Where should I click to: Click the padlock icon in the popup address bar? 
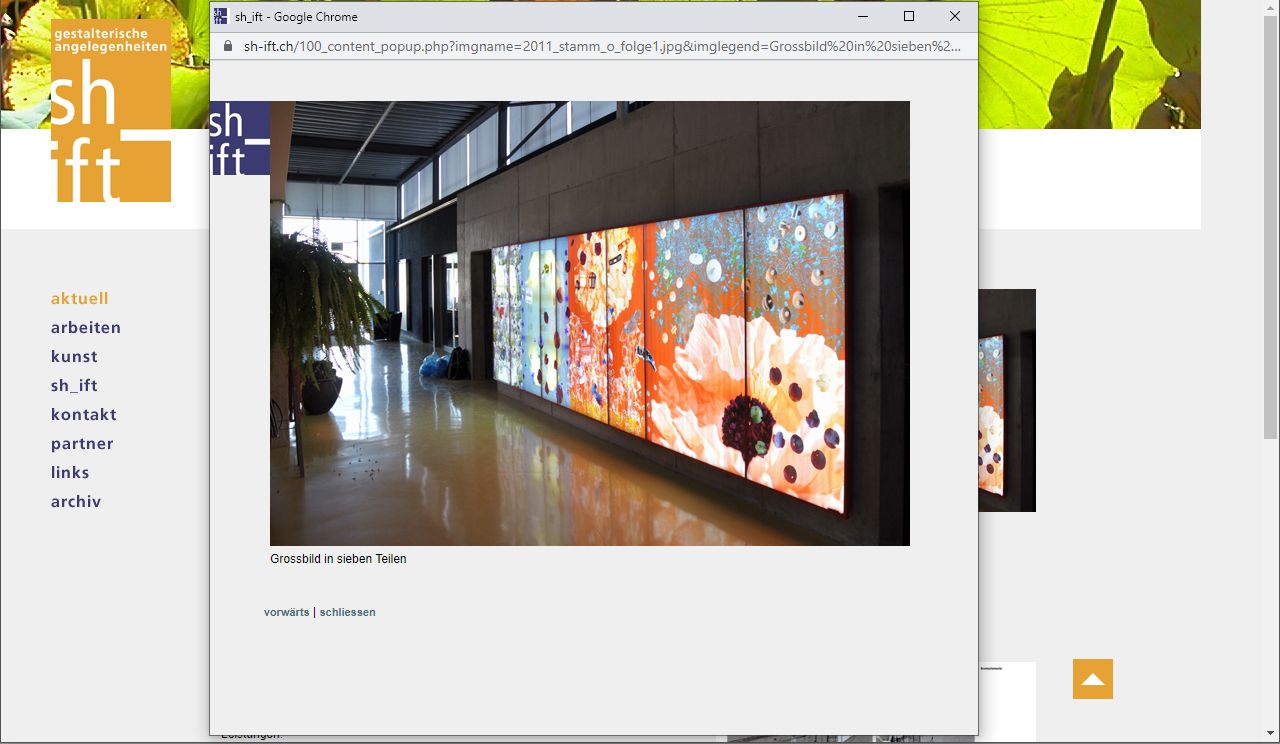pos(228,46)
